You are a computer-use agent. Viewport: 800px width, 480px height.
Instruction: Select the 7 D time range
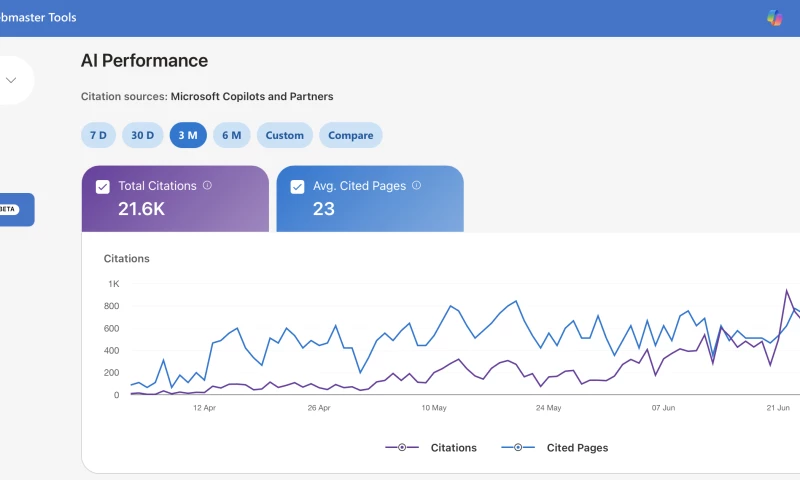[x=98, y=135]
